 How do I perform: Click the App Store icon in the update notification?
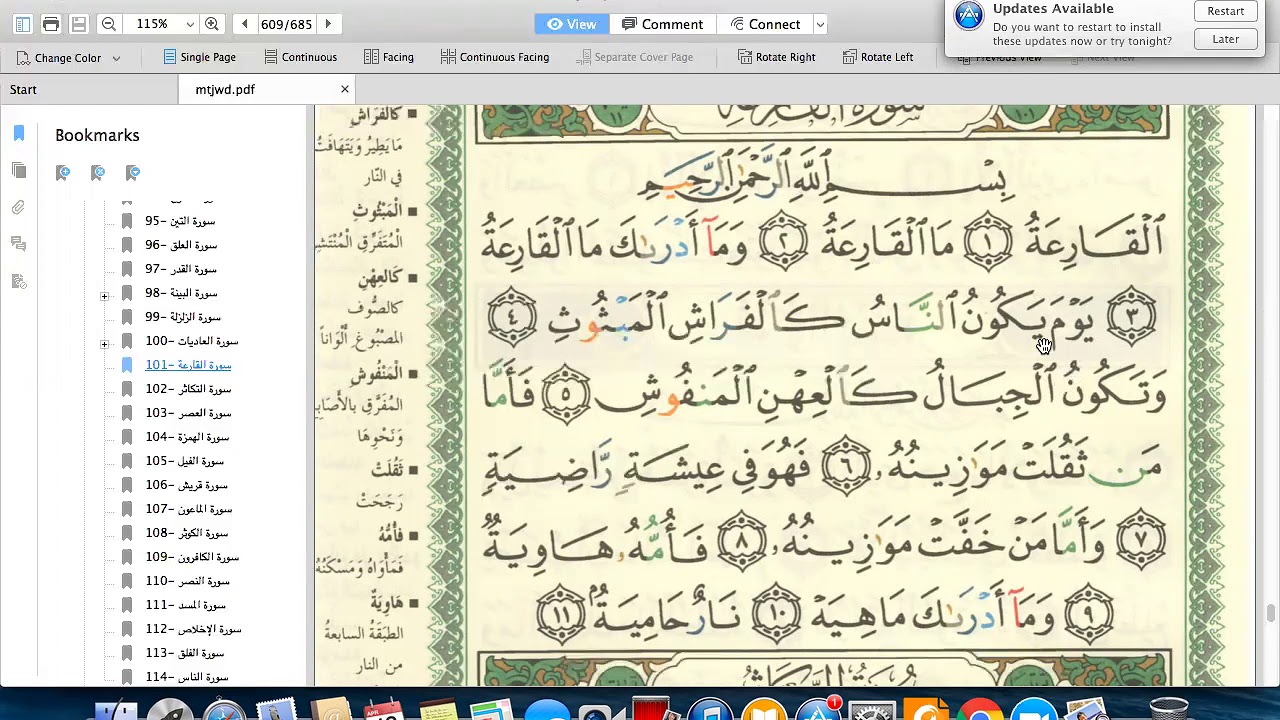pos(969,16)
